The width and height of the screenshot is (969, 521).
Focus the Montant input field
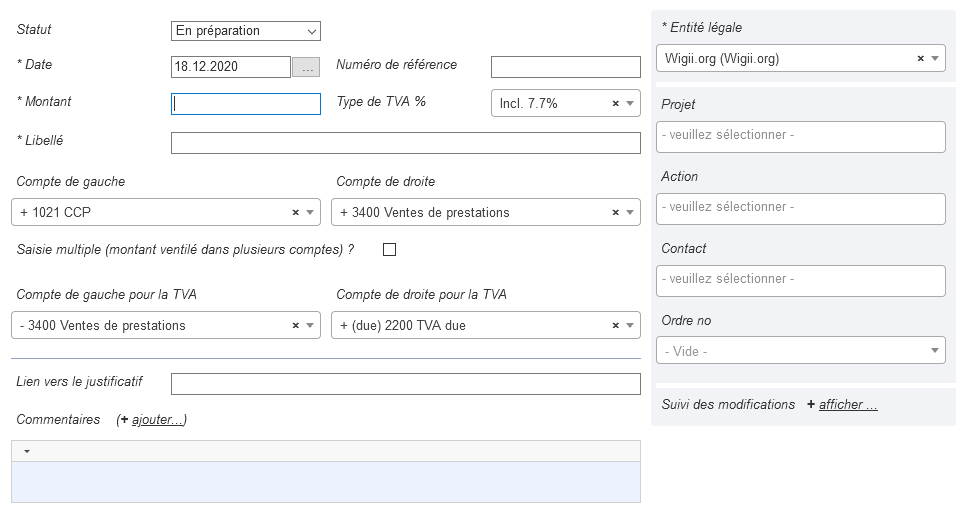(246, 103)
